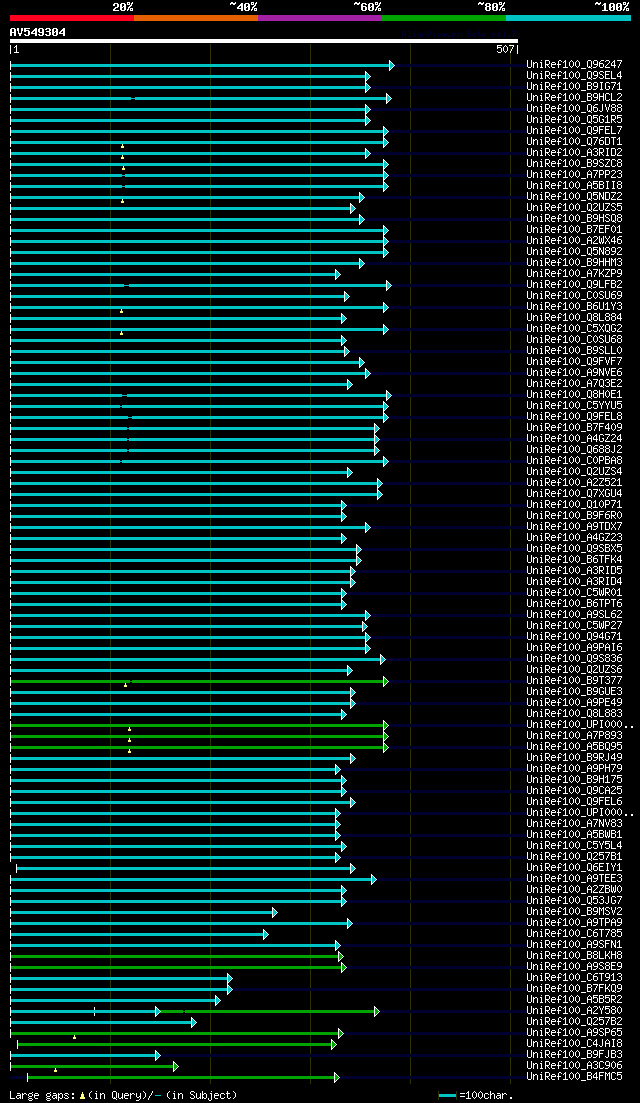The width and height of the screenshot is (640, 1103).
Task: Open the UniRef100_A5BQ95 entry
Action: (x=574, y=747)
